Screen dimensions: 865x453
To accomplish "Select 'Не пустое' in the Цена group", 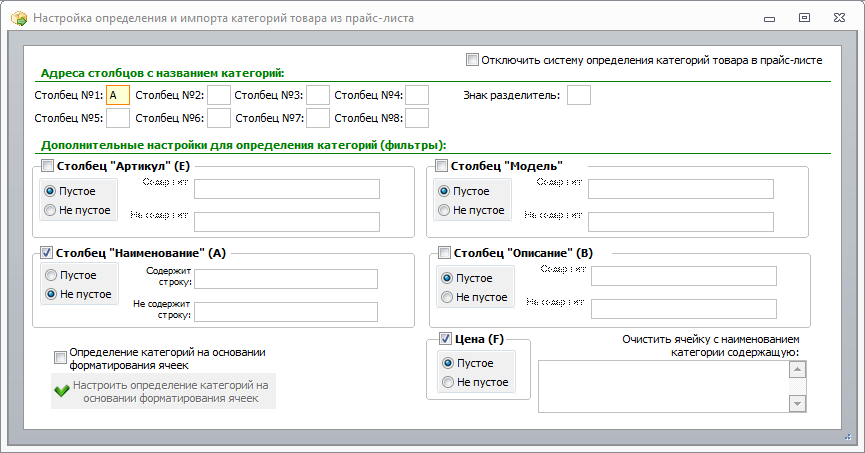I will tap(448, 382).
